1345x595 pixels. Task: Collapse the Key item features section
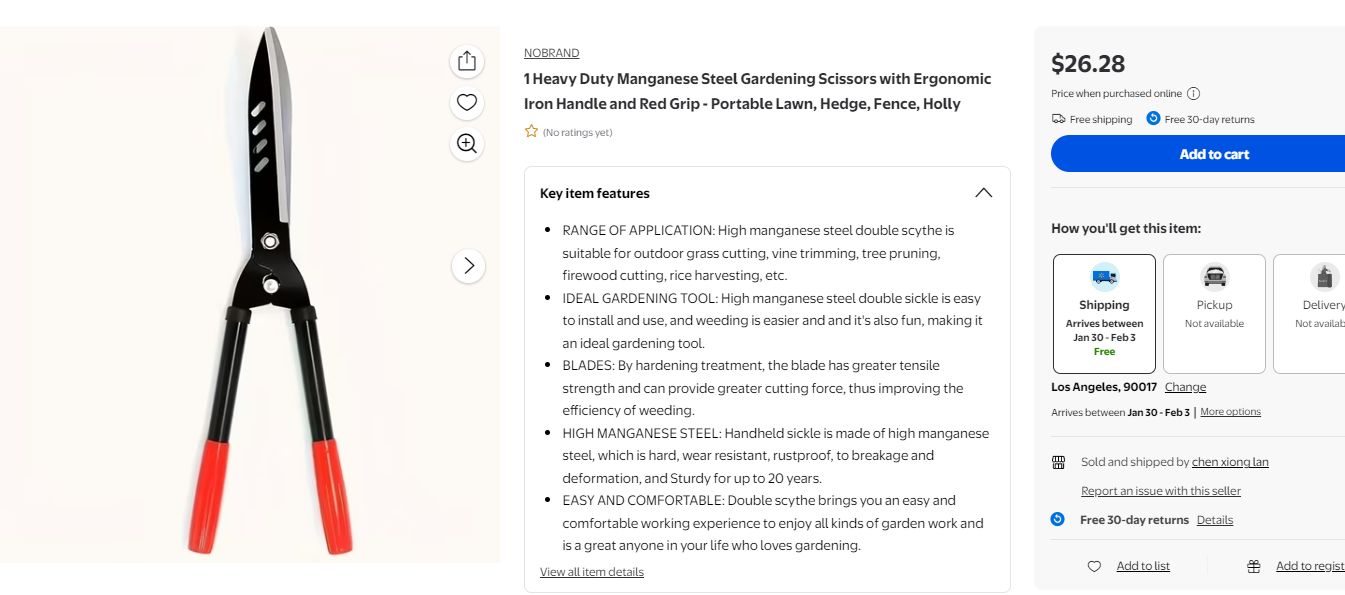[983, 193]
